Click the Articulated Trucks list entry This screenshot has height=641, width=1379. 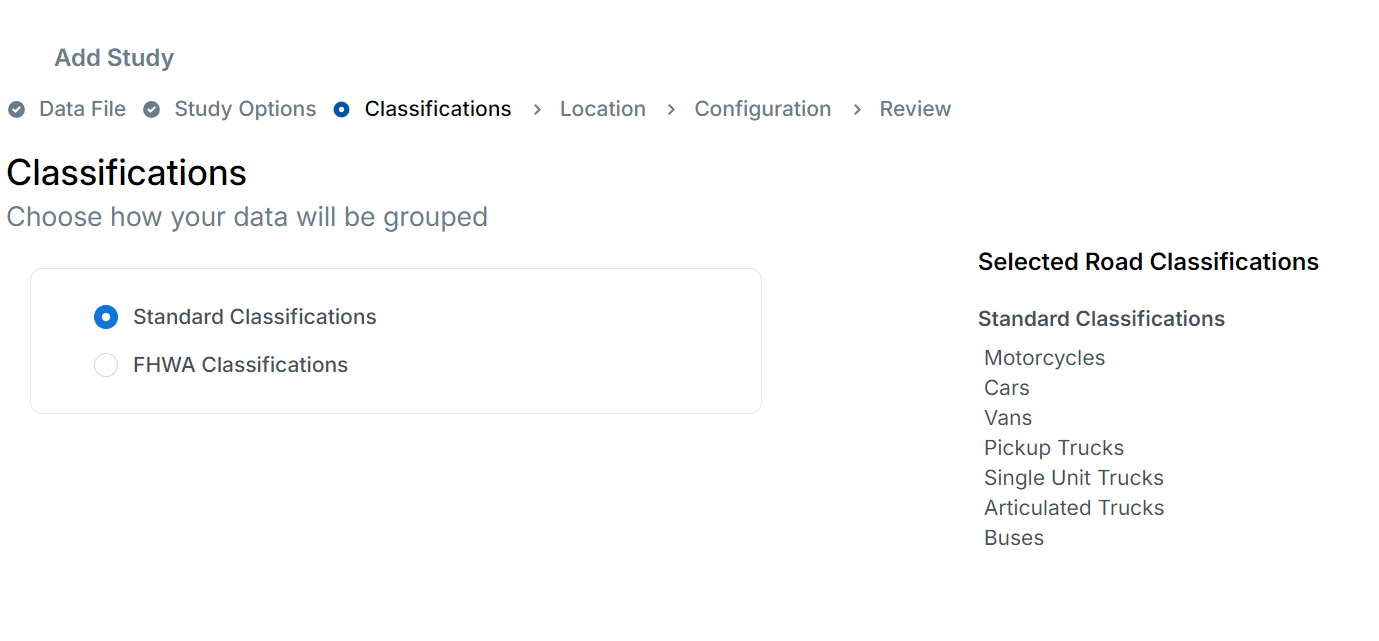coord(1074,507)
